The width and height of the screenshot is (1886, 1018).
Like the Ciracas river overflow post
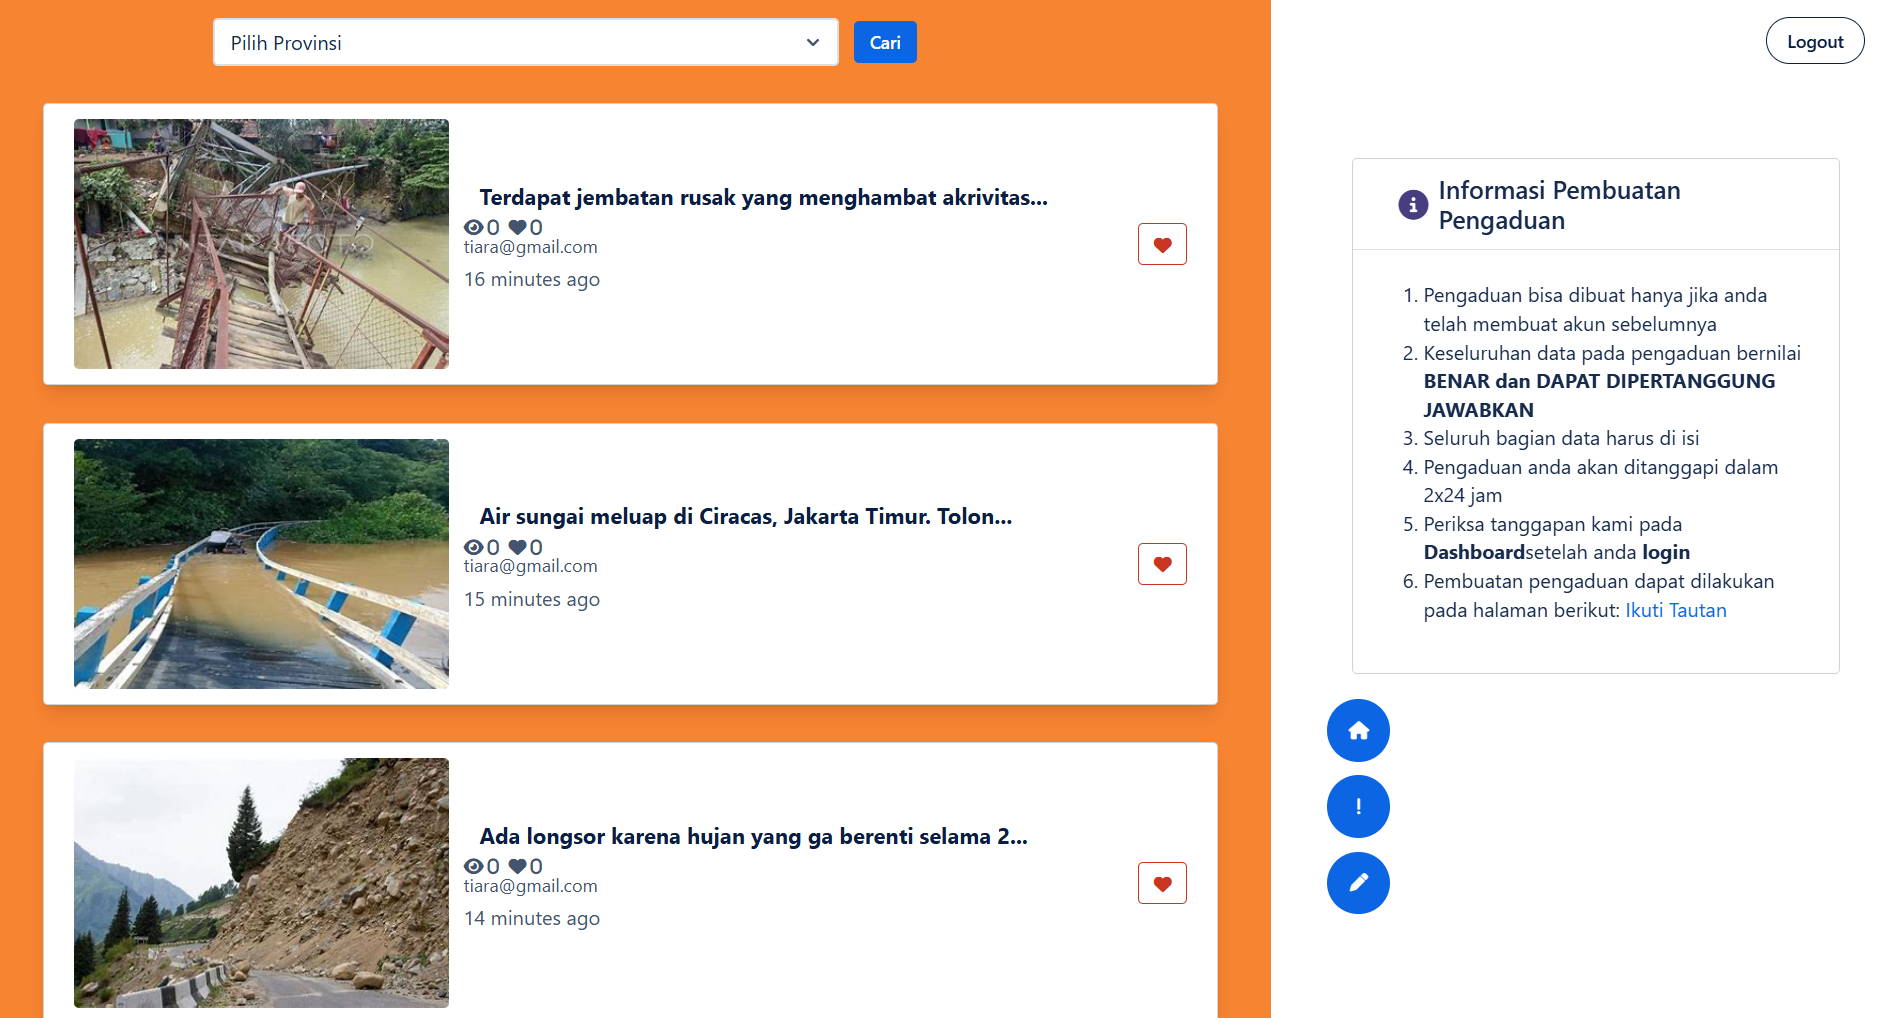[x=1162, y=564]
